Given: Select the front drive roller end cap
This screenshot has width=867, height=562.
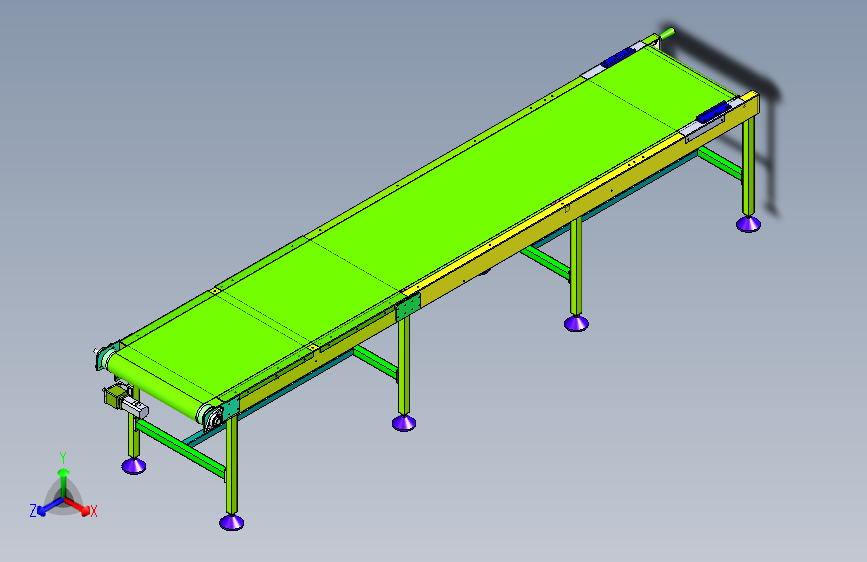Looking at the screenshot, I should point(213,419).
